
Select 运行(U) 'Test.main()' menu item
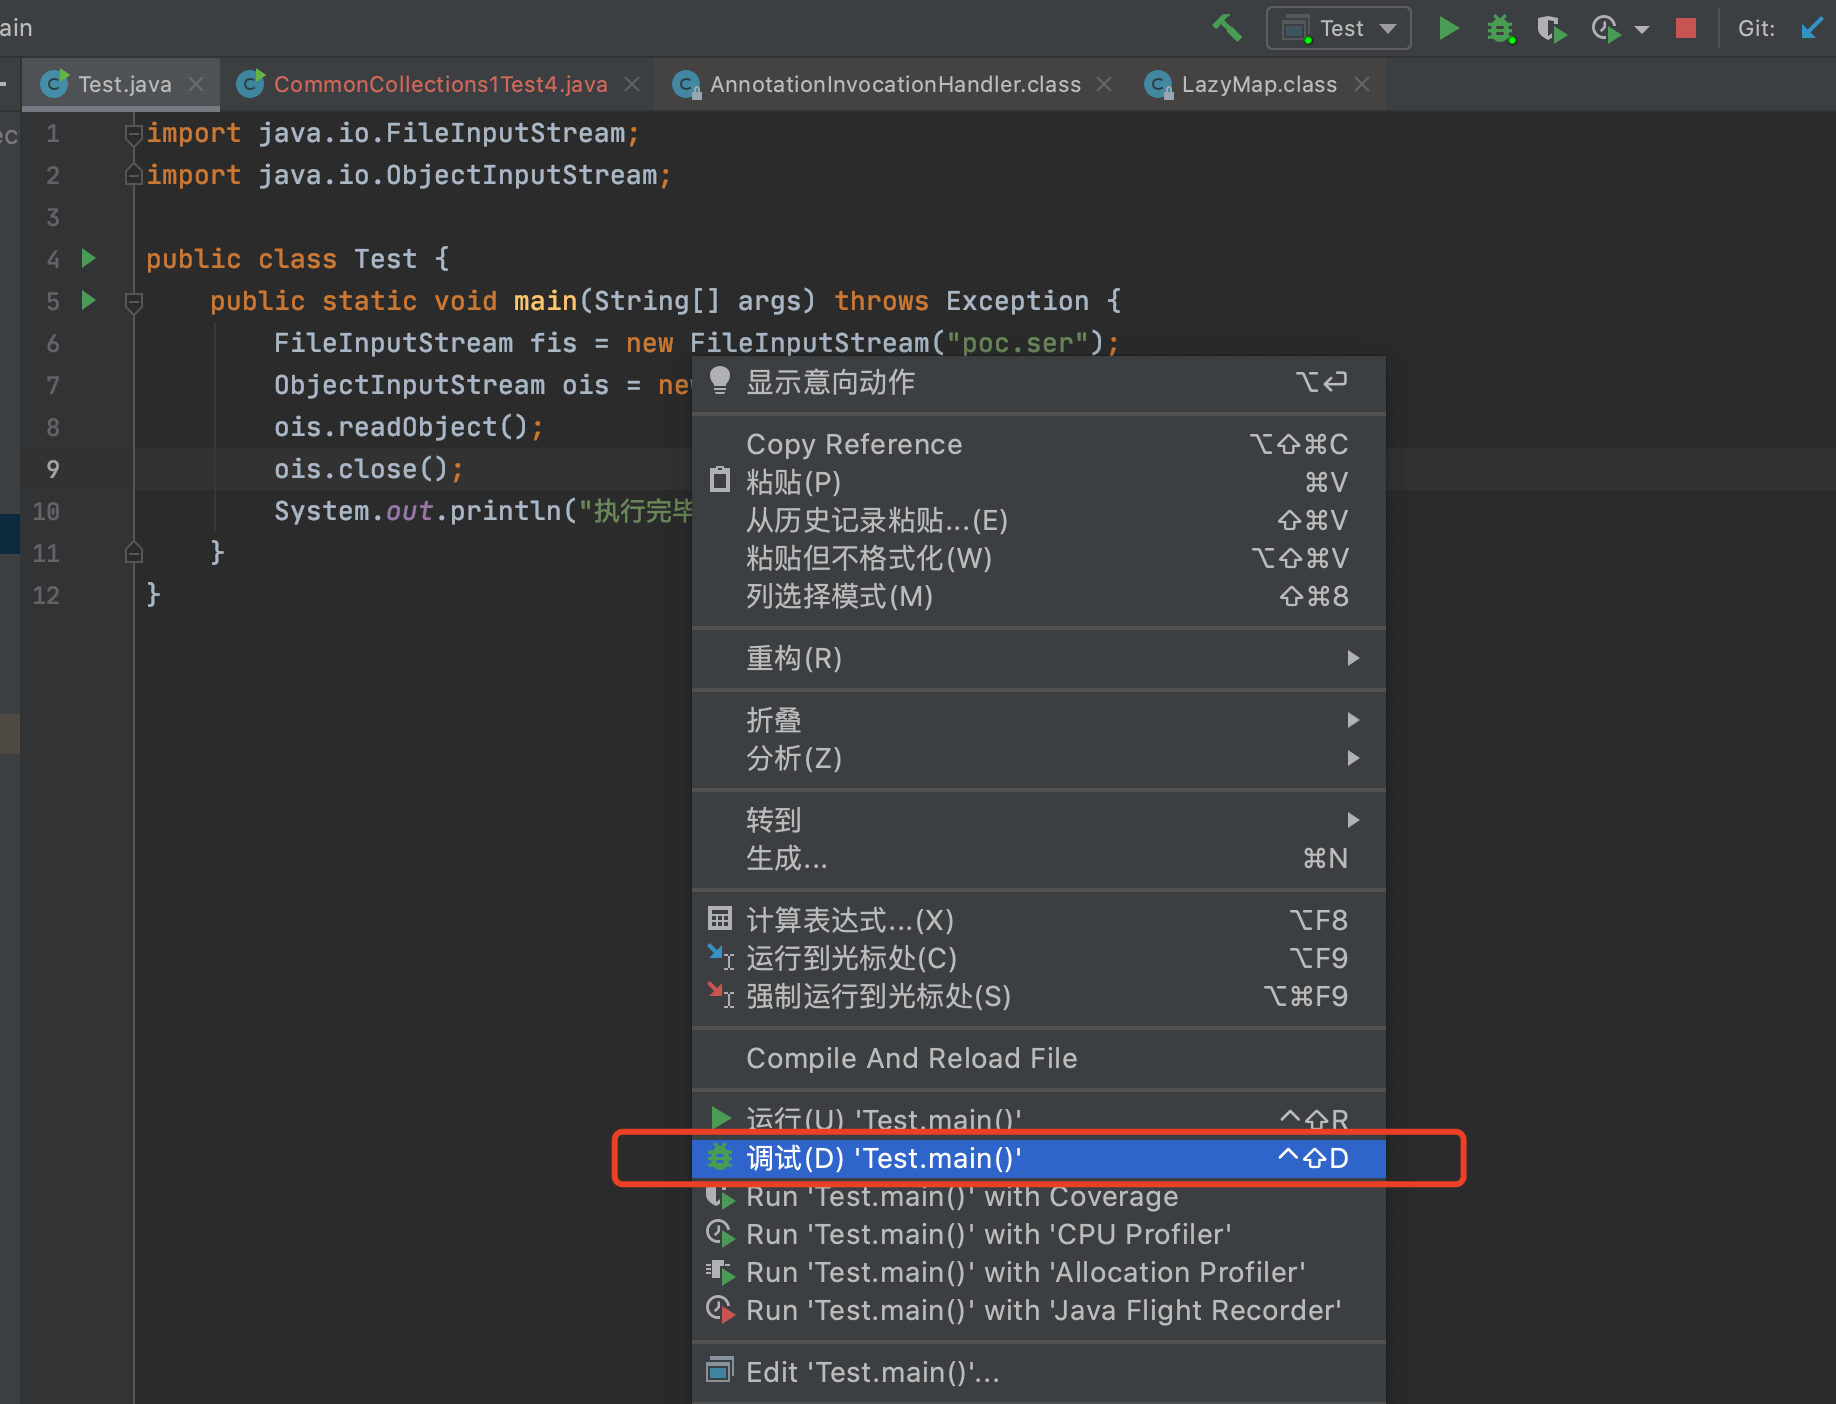[x=1038, y=1120]
